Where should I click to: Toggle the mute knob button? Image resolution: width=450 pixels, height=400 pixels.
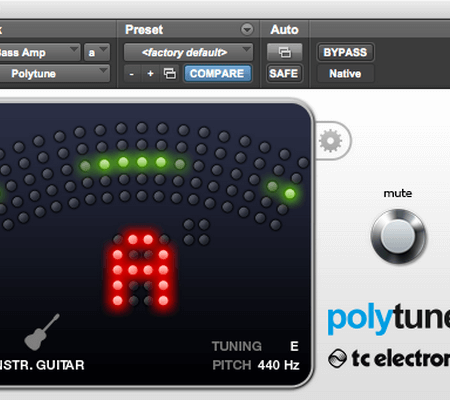pos(398,236)
